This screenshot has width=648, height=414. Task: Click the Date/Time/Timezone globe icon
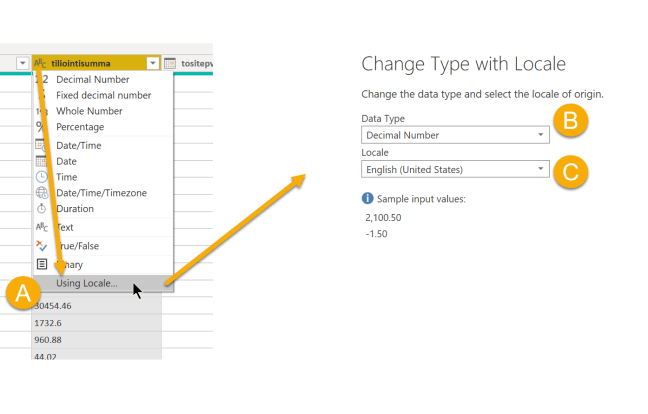41,193
